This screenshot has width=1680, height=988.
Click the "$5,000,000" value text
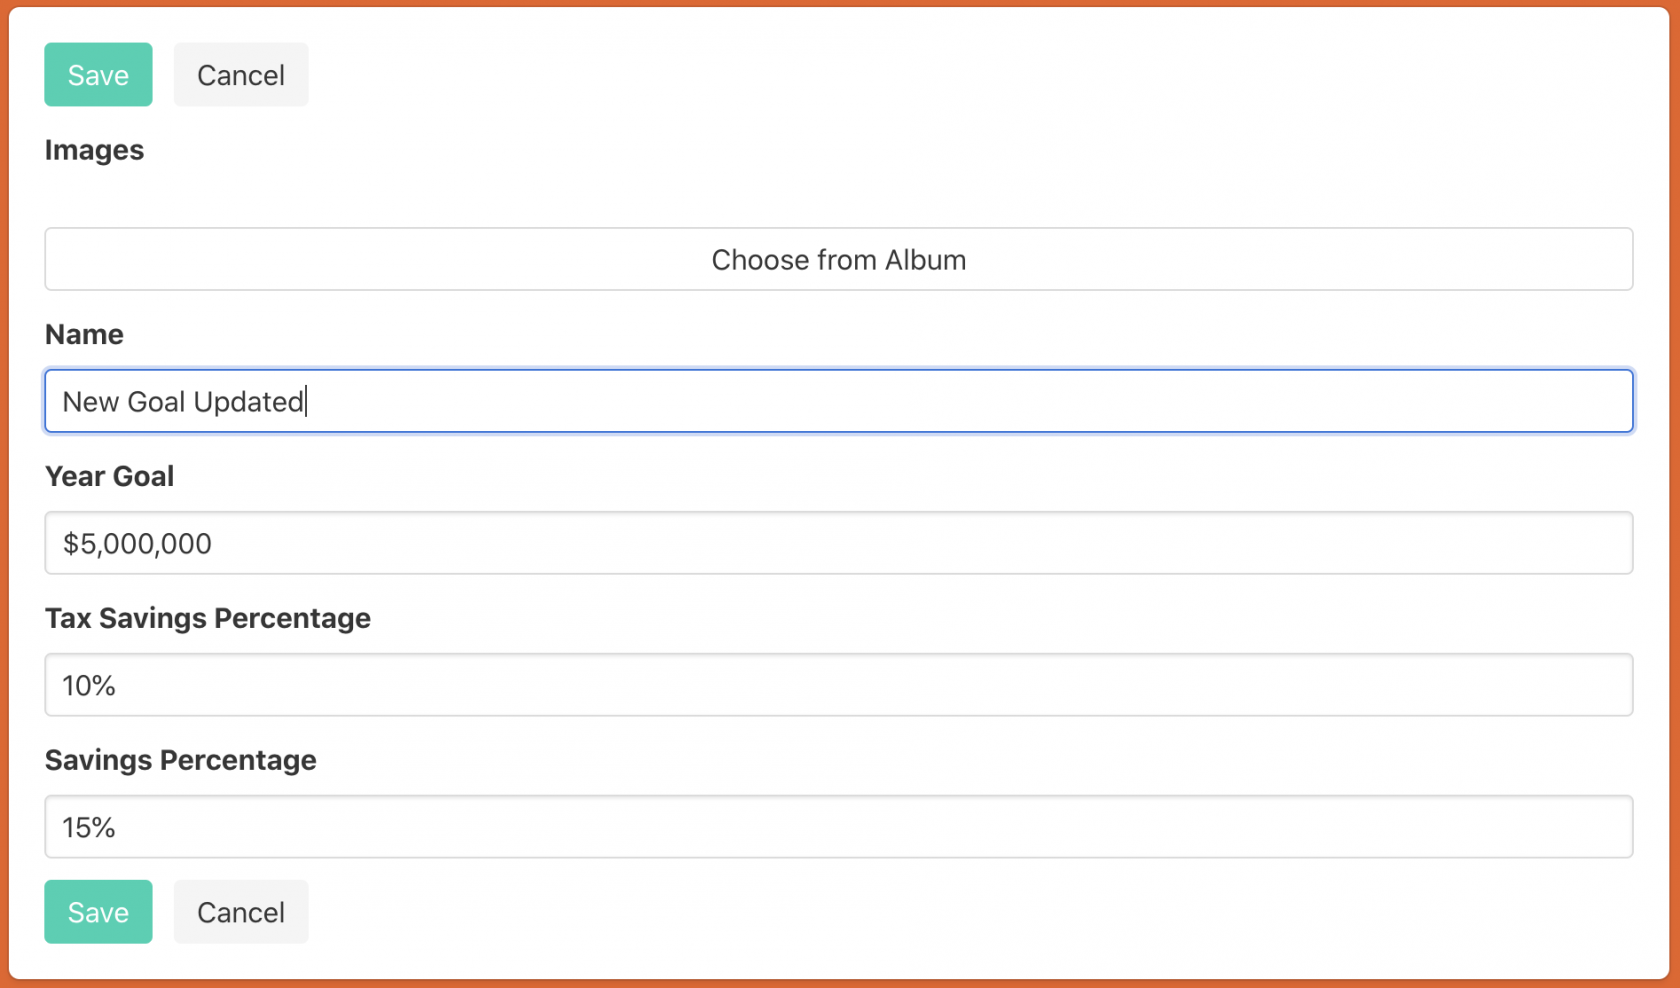[137, 544]
